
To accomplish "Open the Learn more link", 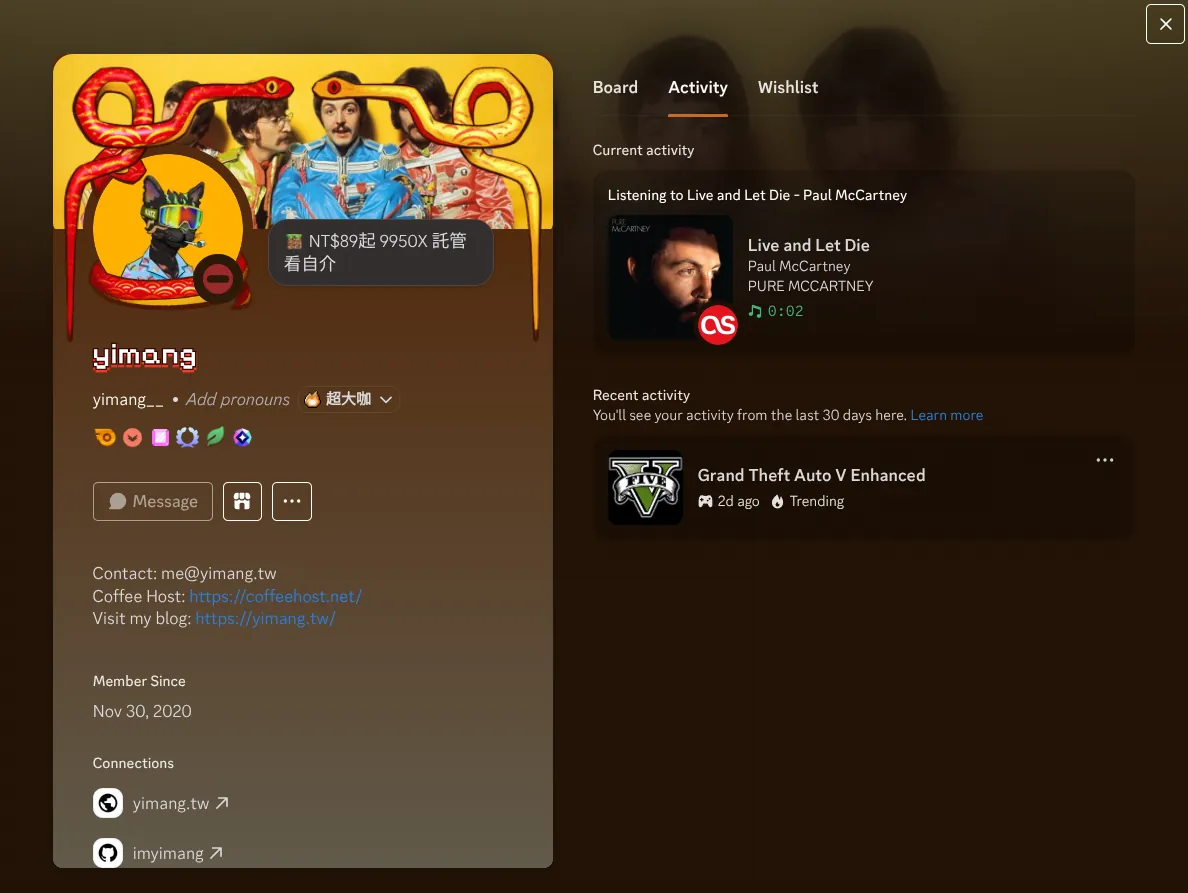I will point(946,415).
